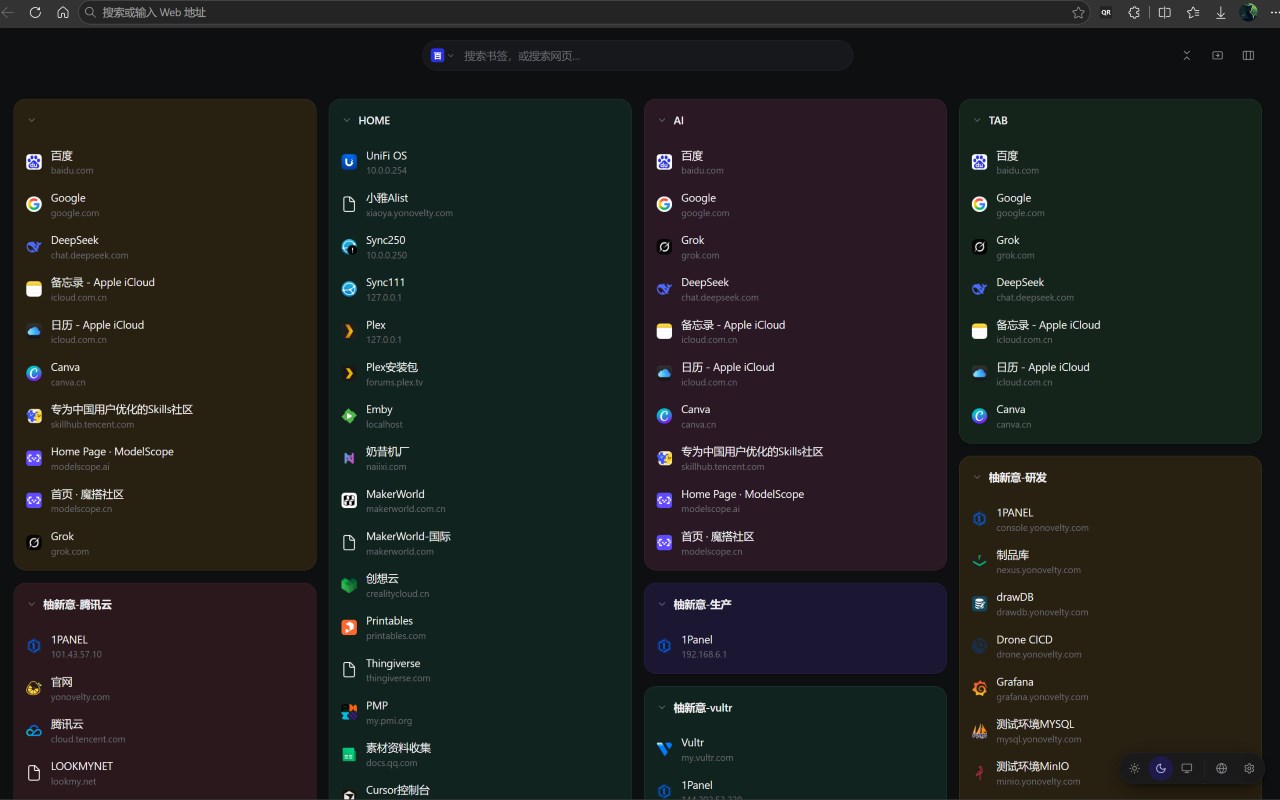Click the three-column layout icon
This screenshot has height=800, width=1280.
(1248, 56)
